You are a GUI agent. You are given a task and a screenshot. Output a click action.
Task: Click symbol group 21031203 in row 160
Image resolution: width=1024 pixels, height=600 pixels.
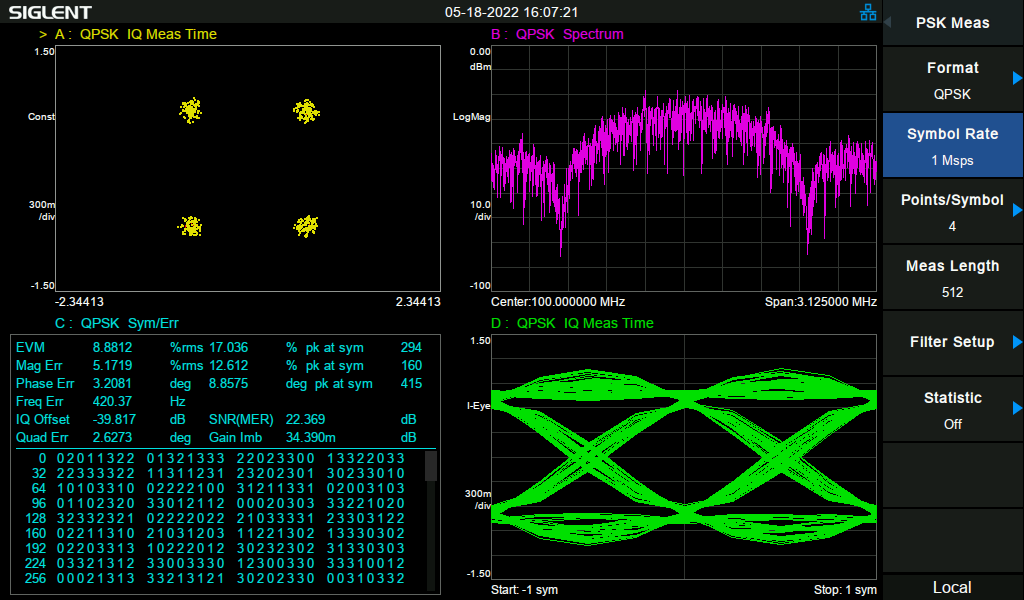point(186,533)
